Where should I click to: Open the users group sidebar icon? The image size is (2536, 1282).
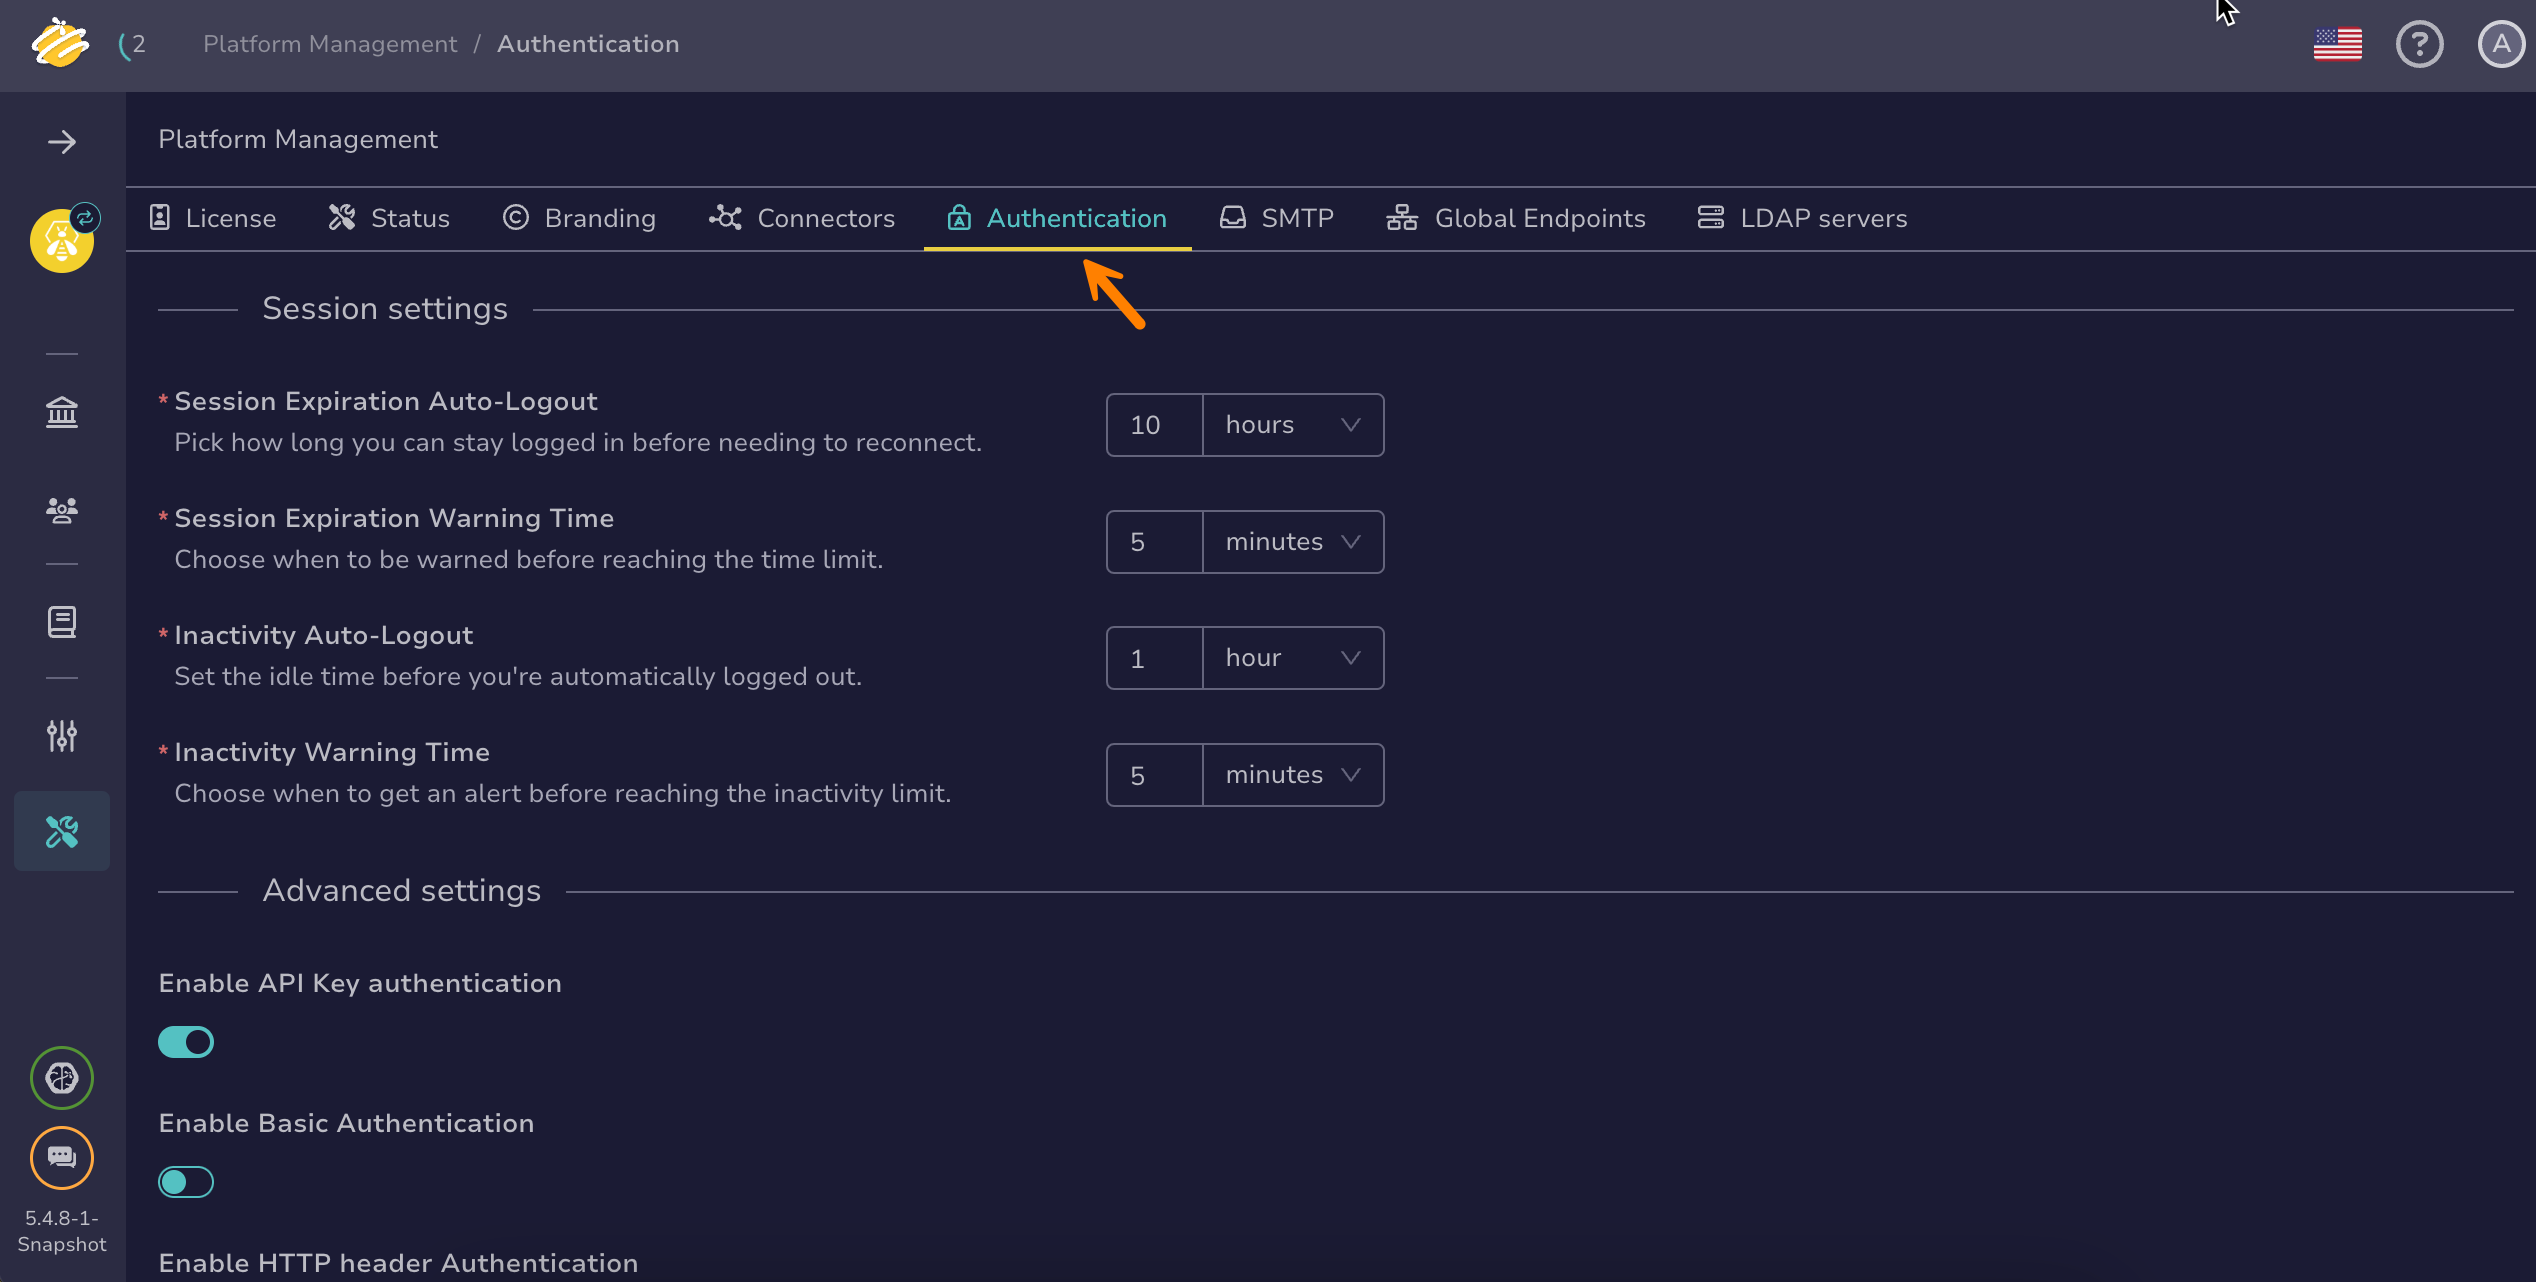pyautogui.click(x=62, y=511)
